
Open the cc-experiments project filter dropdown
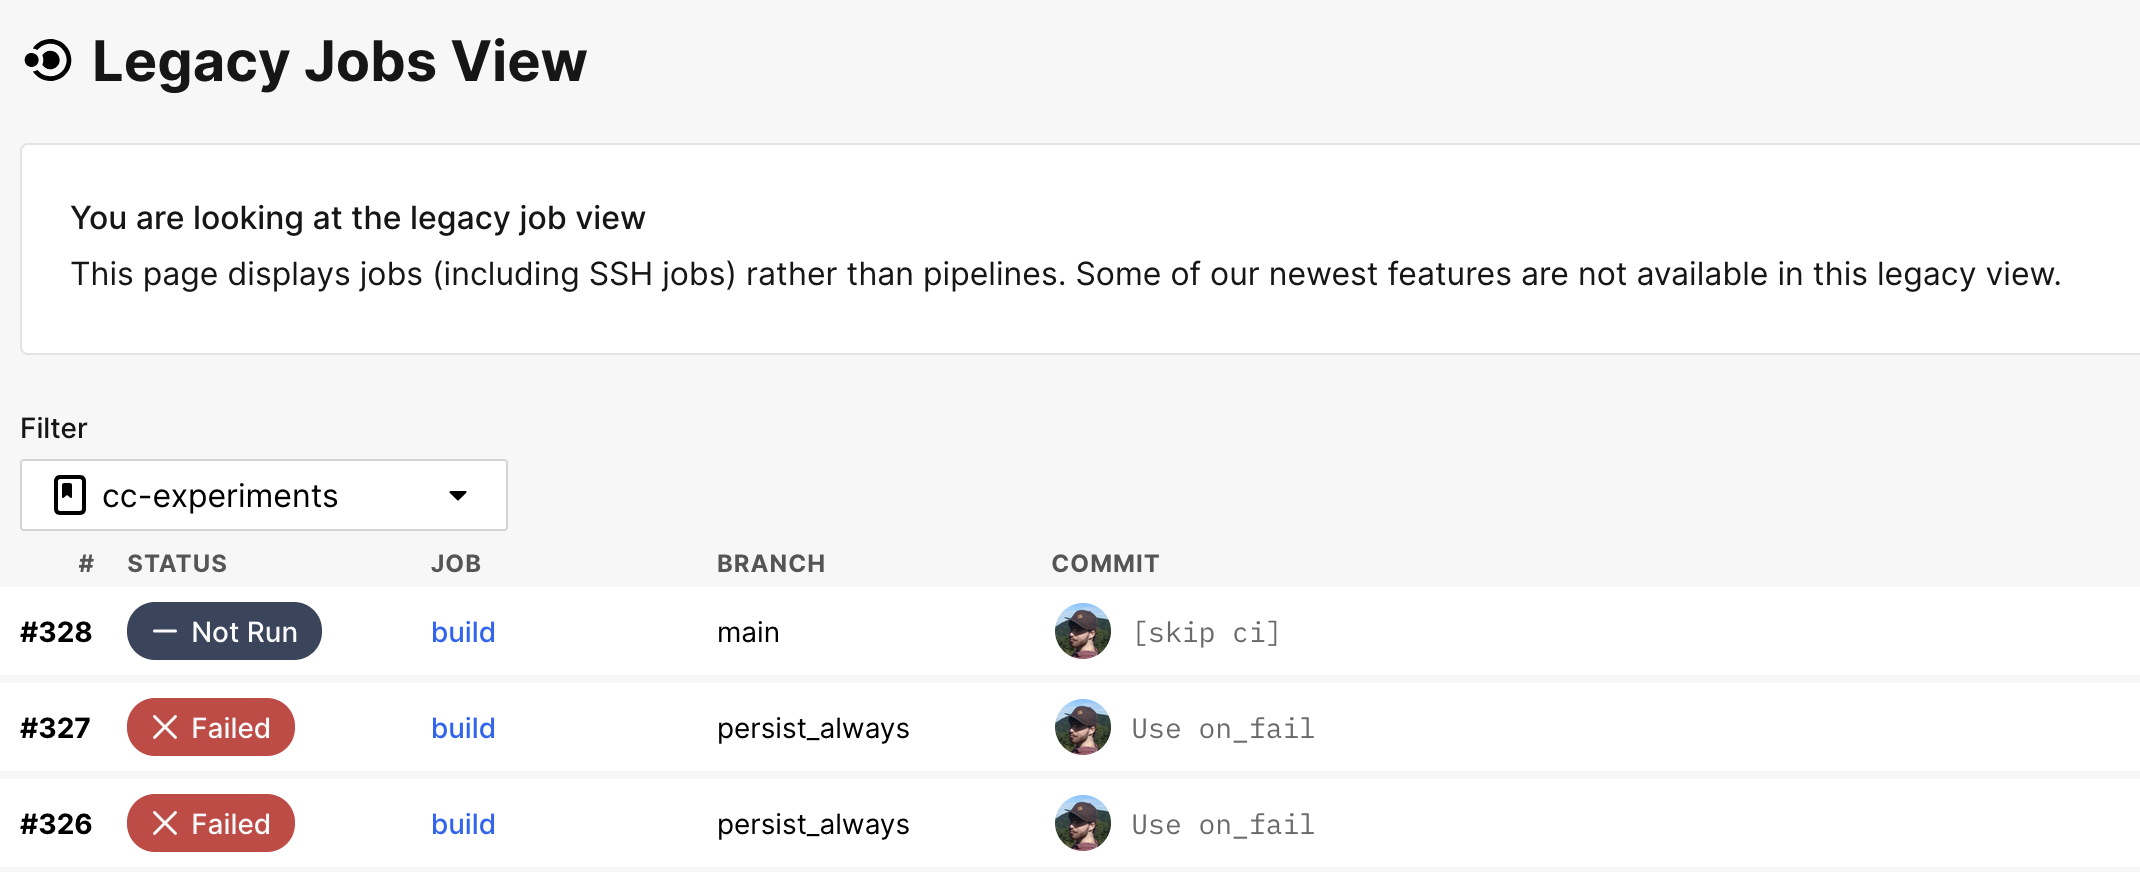[263, 495]
